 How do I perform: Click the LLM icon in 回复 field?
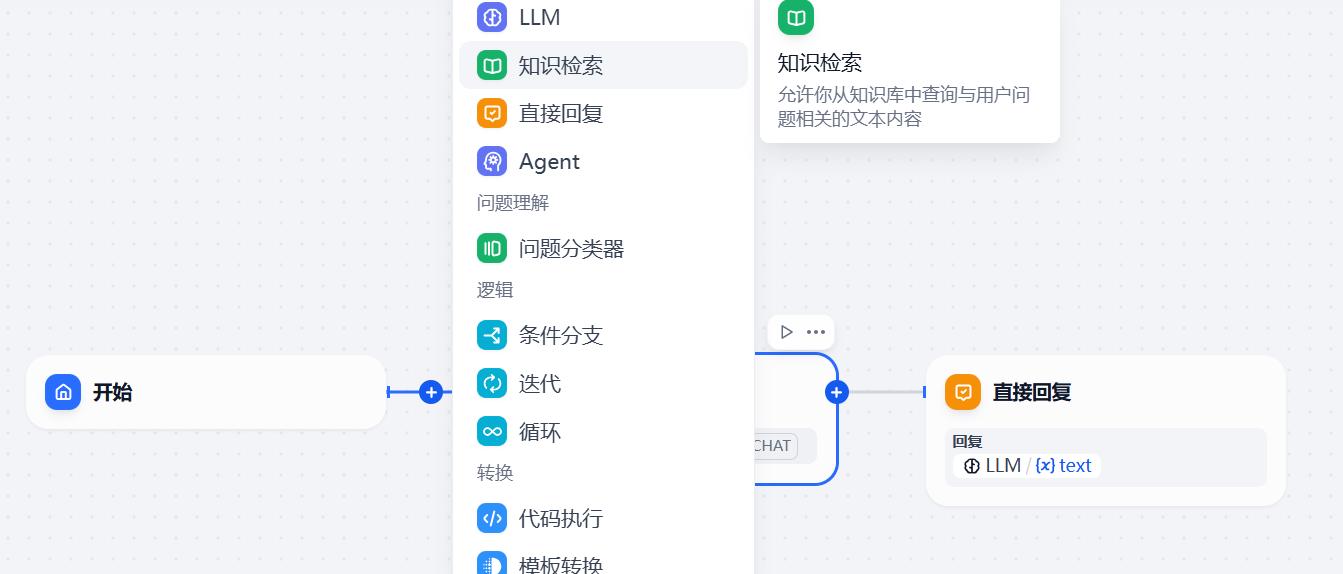pos(972,466)
